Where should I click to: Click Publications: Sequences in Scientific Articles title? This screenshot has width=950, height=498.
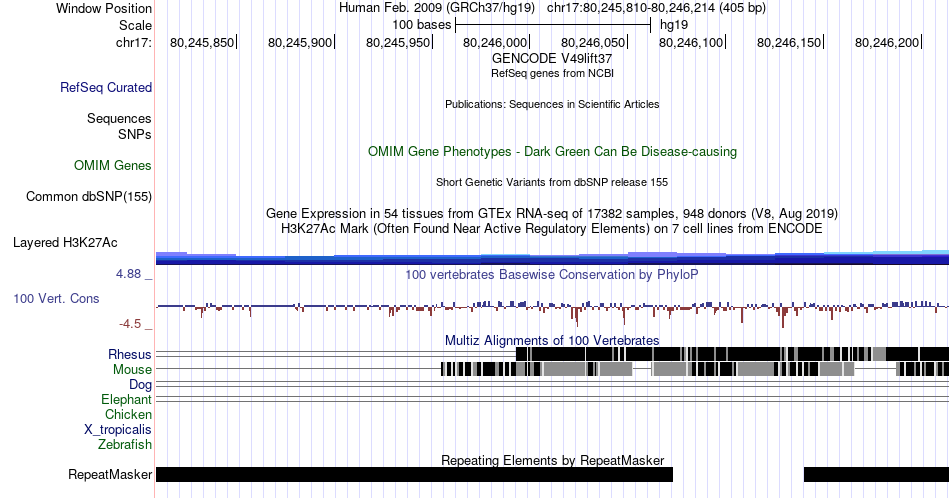552,104
